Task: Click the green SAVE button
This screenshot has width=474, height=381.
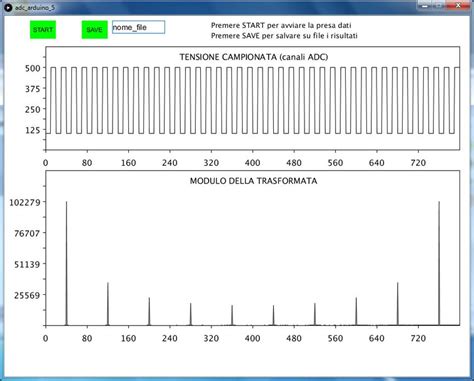Action: coord(95,30)
